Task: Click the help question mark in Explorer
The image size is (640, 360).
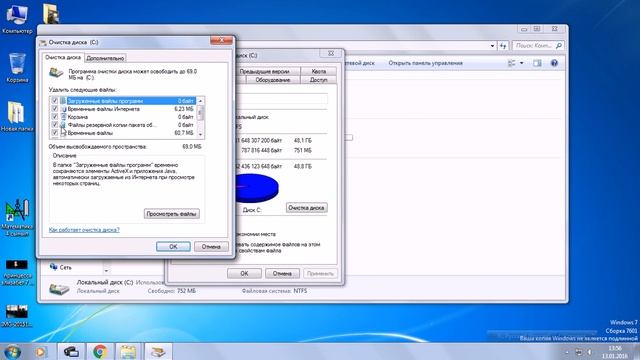Action: (554, 63)
